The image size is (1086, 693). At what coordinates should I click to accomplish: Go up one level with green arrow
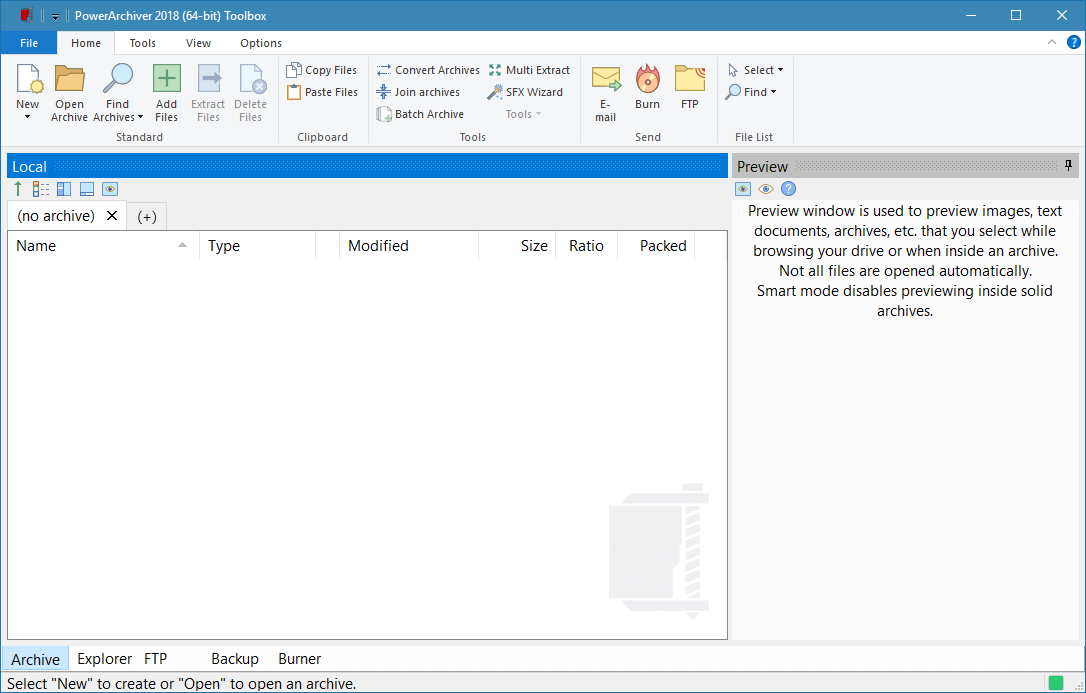(18, 189)
